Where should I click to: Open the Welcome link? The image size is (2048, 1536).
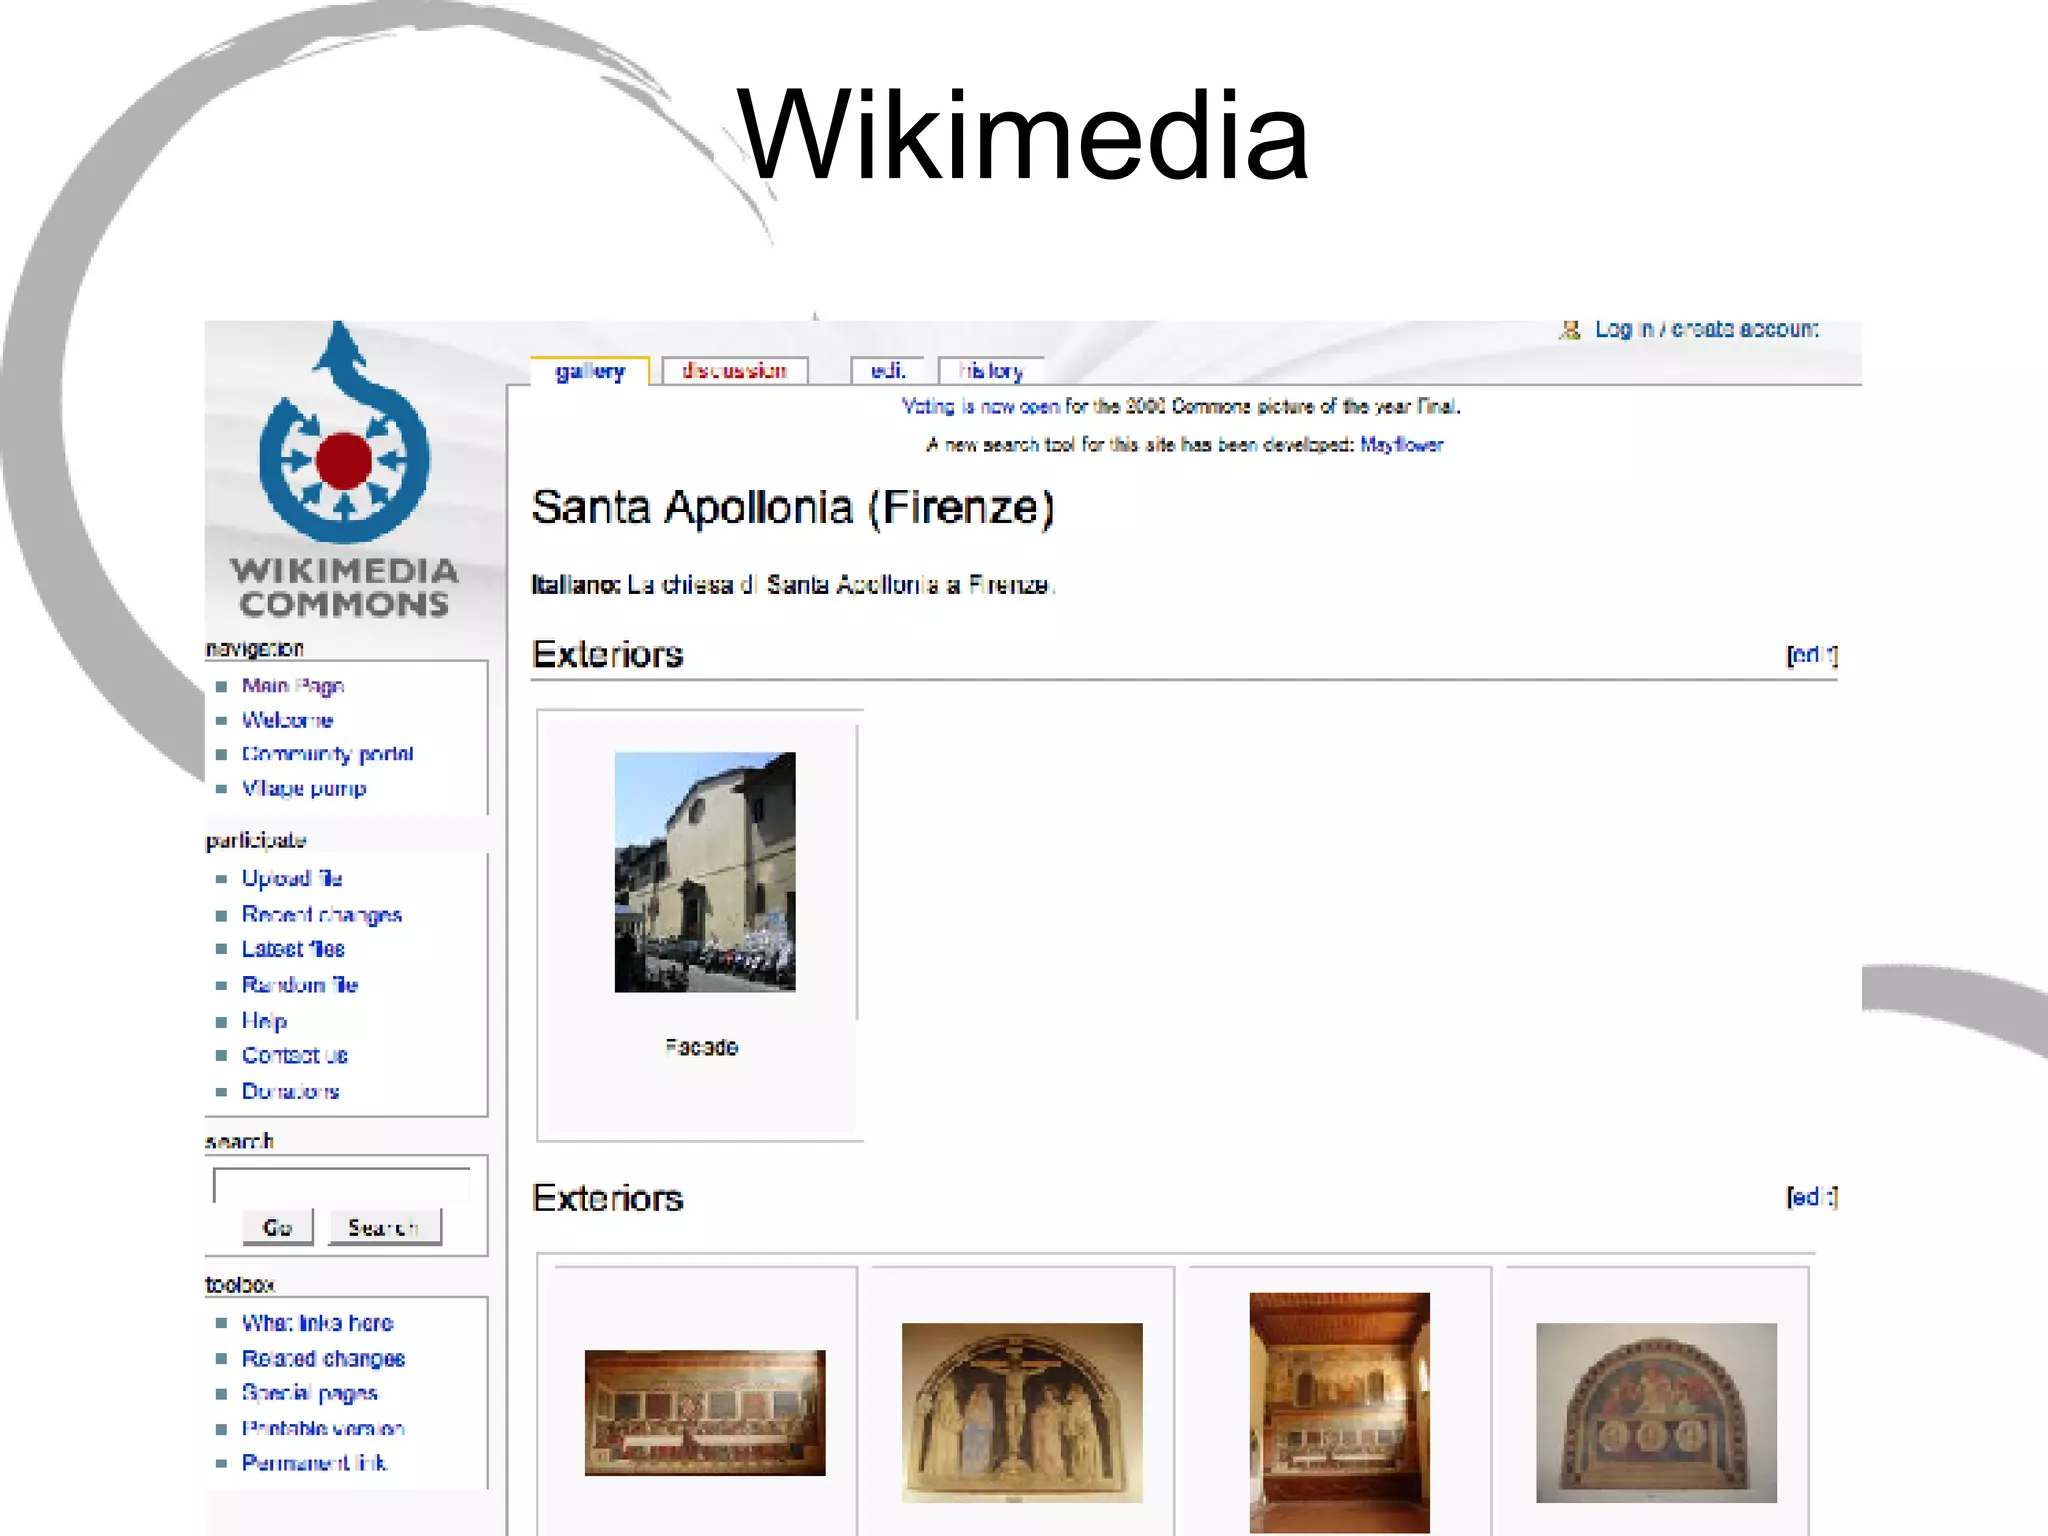coord(287,720)
